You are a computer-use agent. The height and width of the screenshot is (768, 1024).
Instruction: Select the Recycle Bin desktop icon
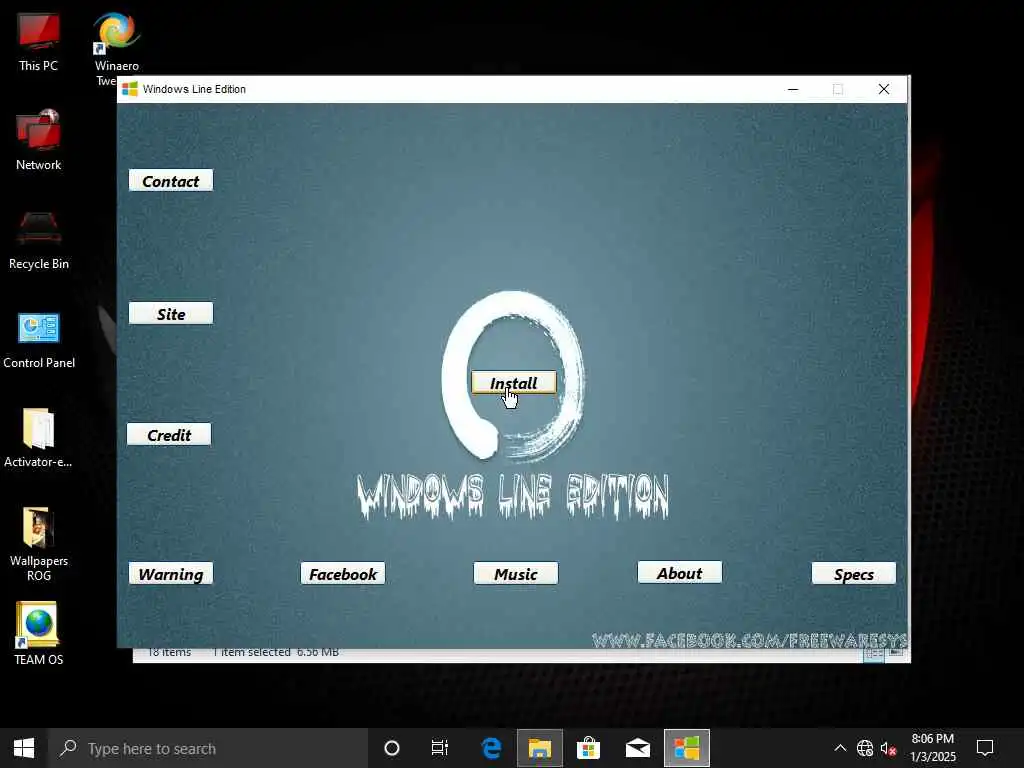39,240
